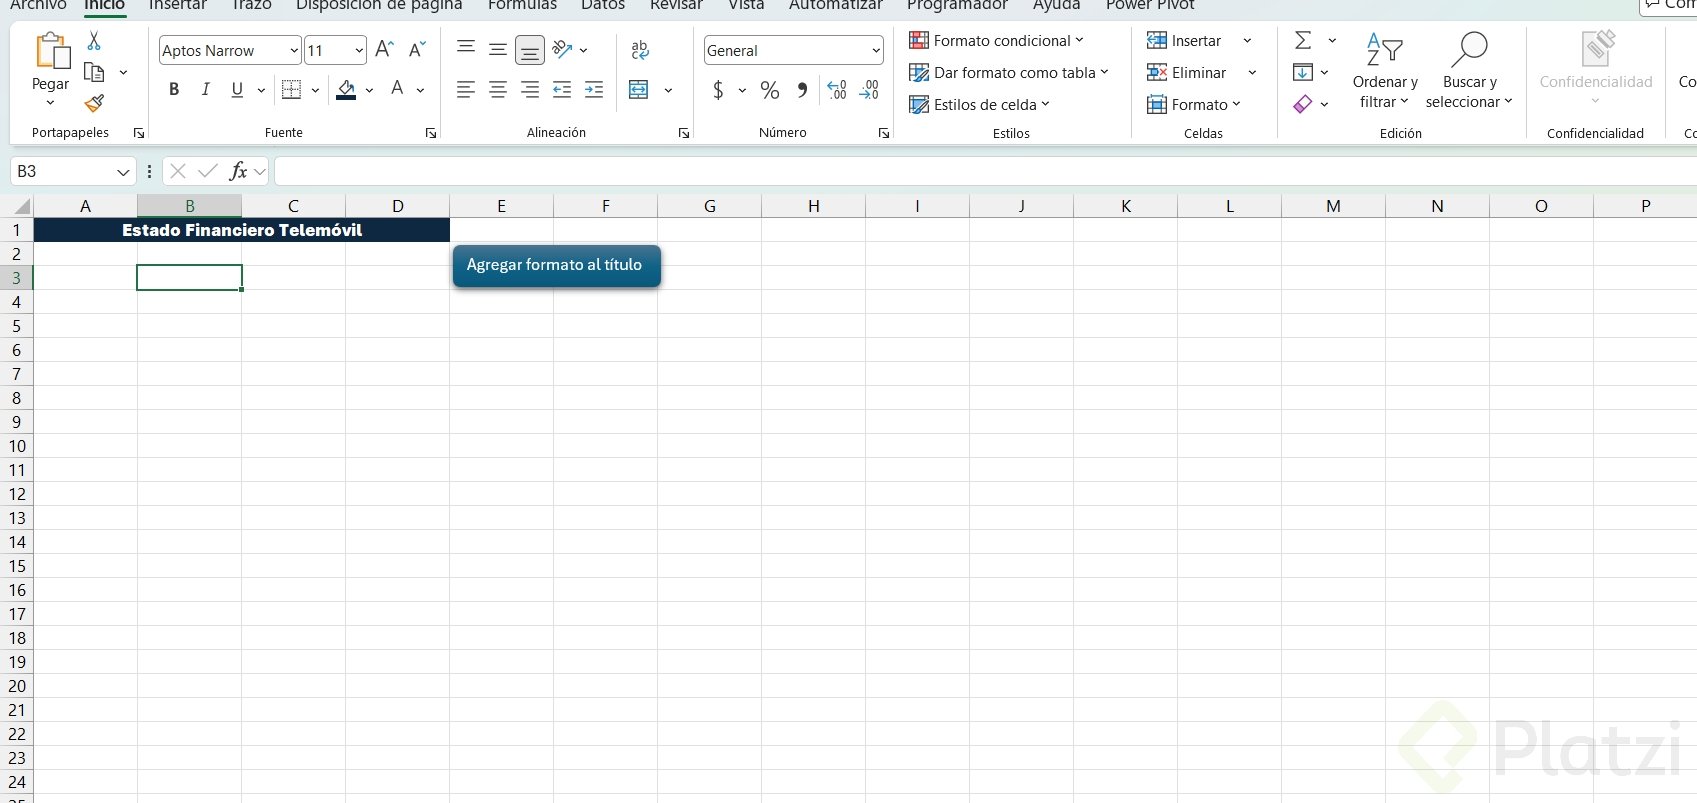1697x803 pixels.
Task: Click the merge and center icon
Action: click(x=639, y=90)
